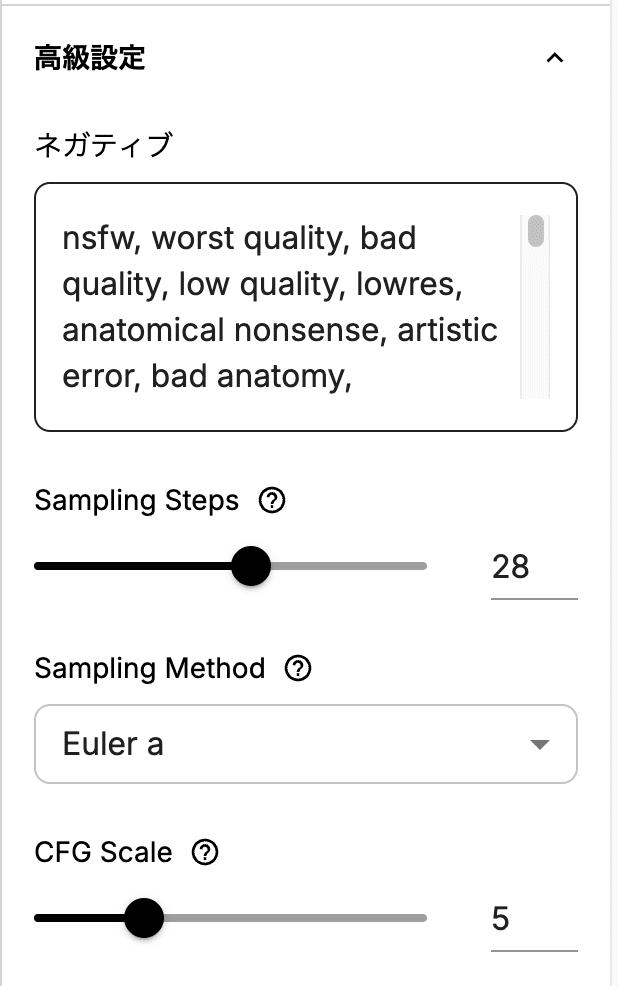
Task: Click the Sampling Method dropdown arrow
Action: (x=539, y=744)
